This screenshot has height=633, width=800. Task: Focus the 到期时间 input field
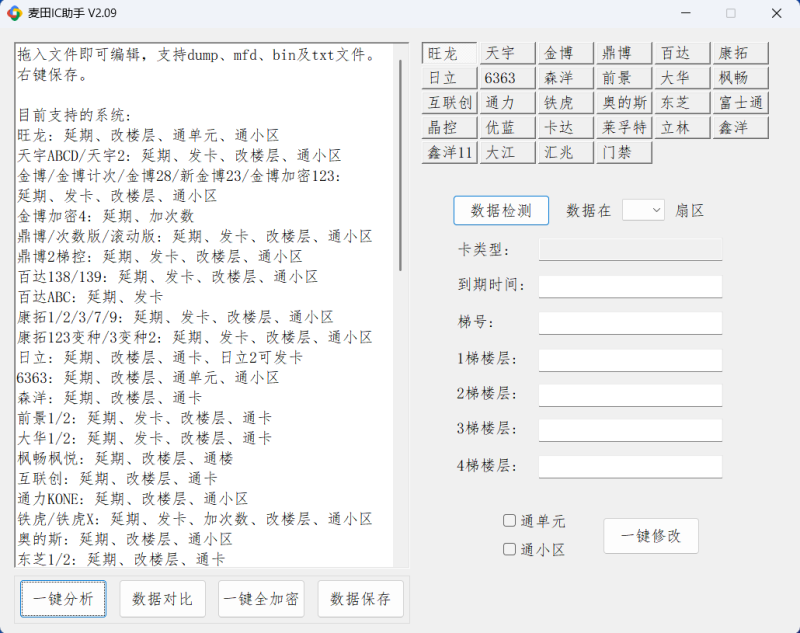pyautogui.click(x=630, y=286)
